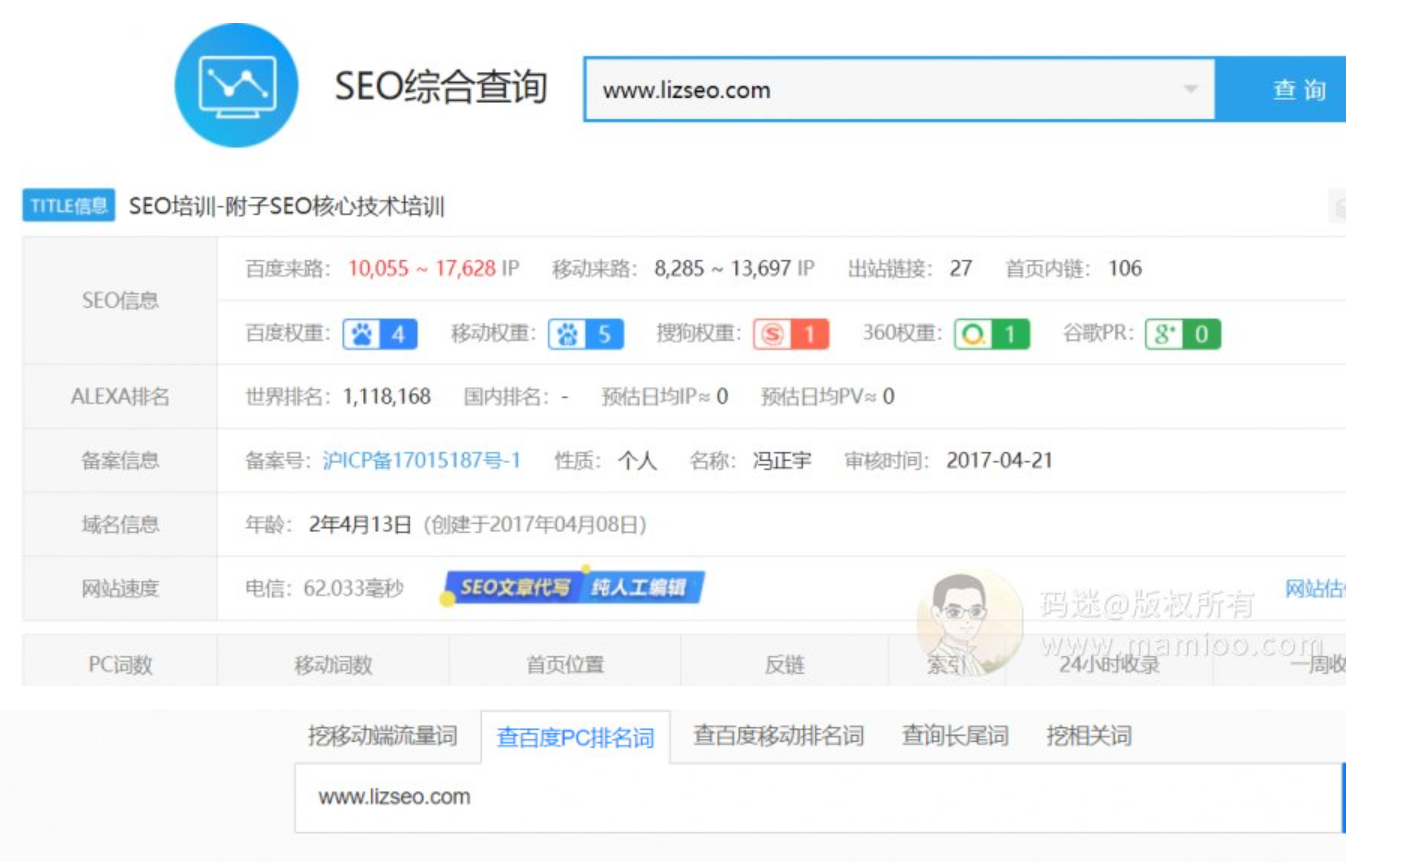Click the Sogou icon beside 搜狗权重
The height and width of the screenshot is (862, 1416).
point(772,334)
